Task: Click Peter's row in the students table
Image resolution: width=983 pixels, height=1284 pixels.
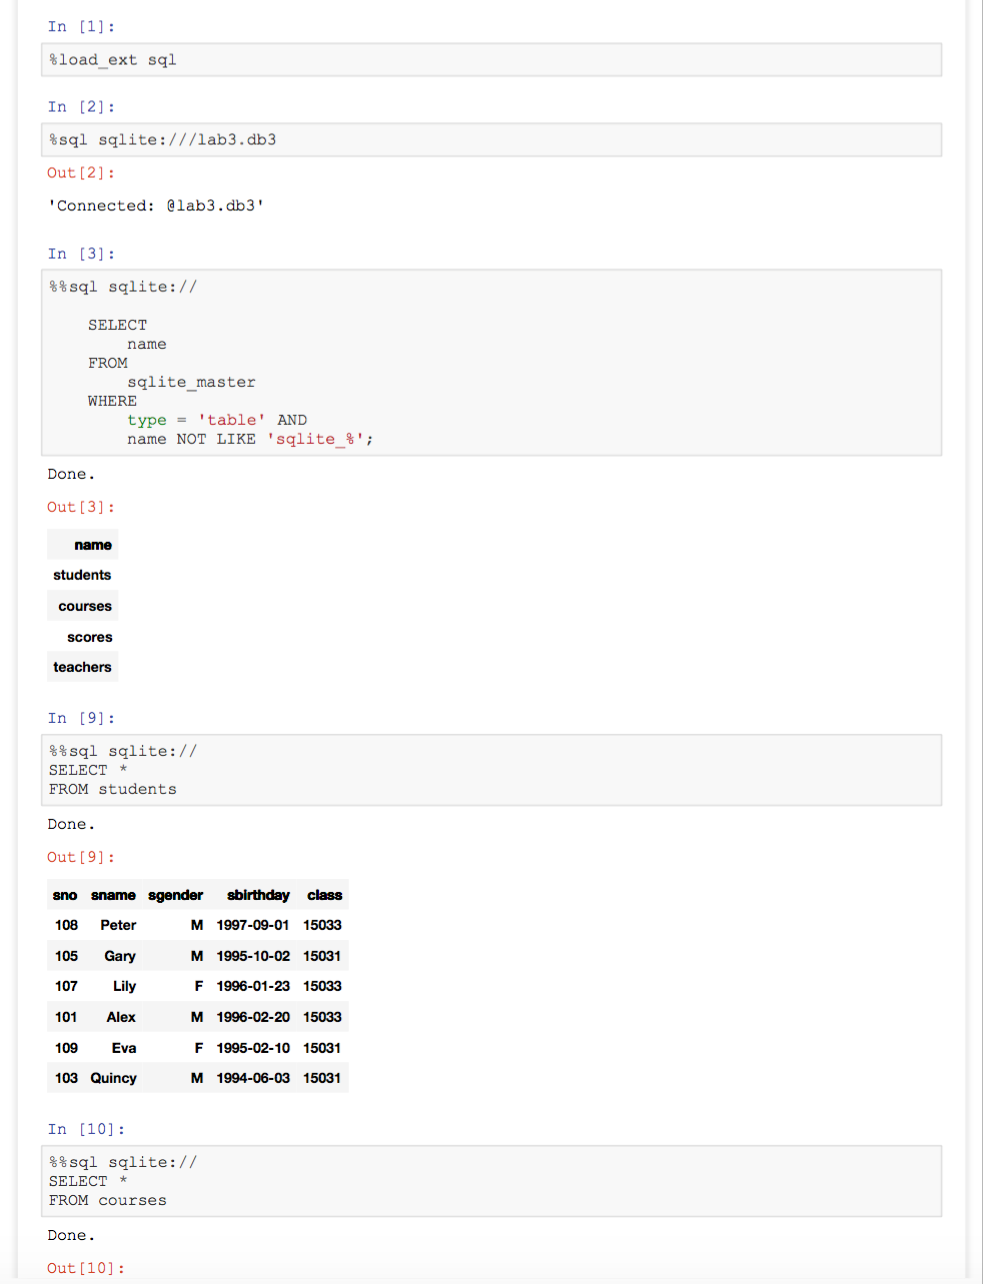Action: coord(197,925)
